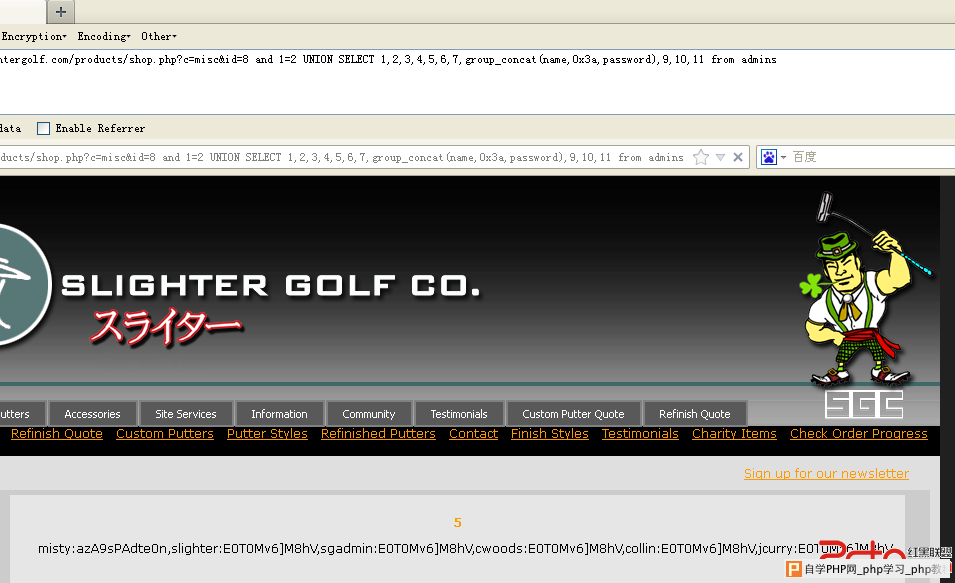Click the leprechaun golfer mascot image
Viewport: 955px width, 583px height.
coord(865,289)
